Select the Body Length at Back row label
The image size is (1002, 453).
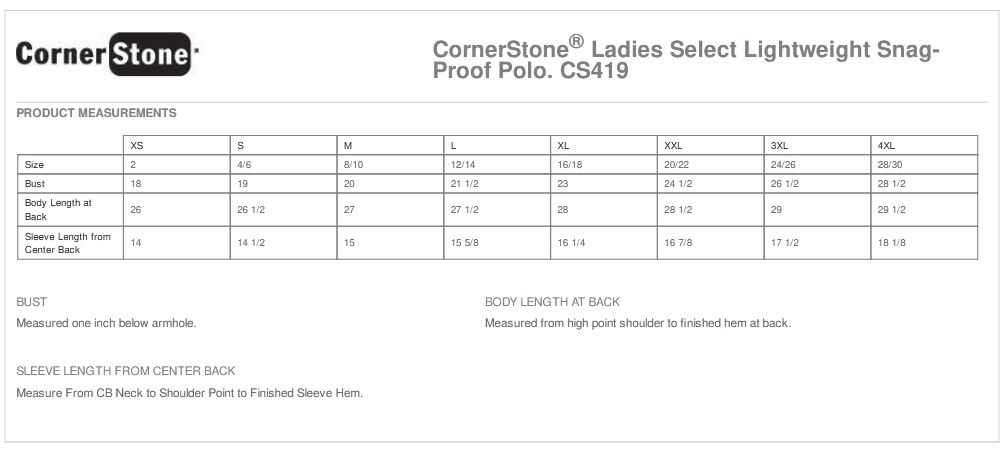point(58,209)
